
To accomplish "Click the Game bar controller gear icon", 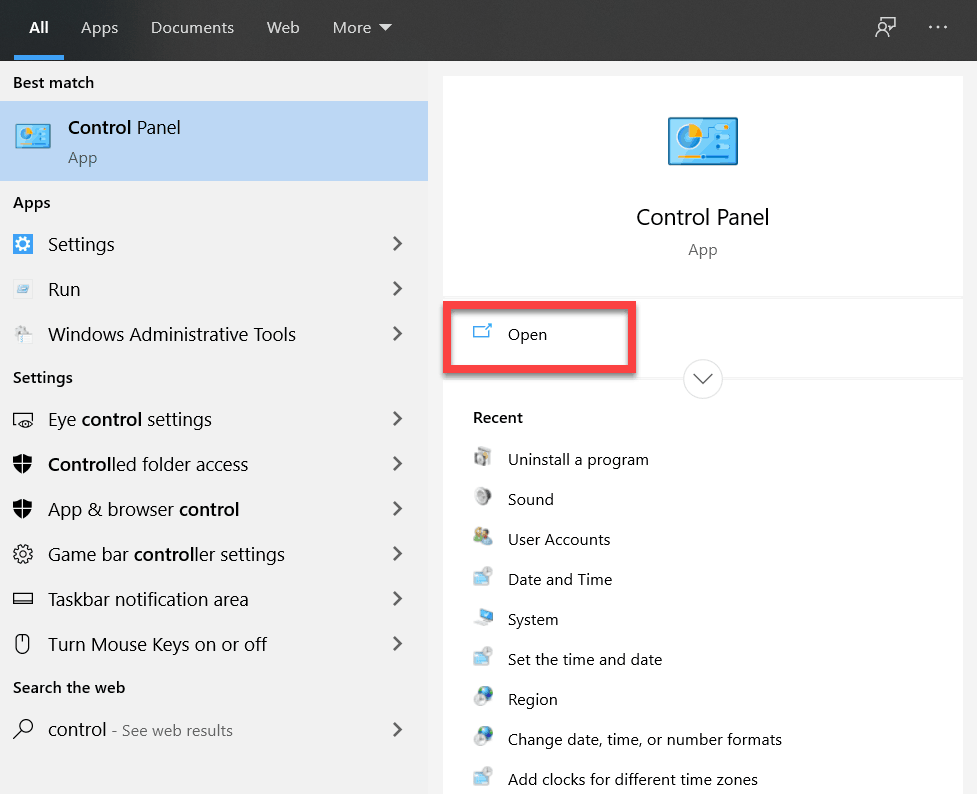I will tap(23, 554).
